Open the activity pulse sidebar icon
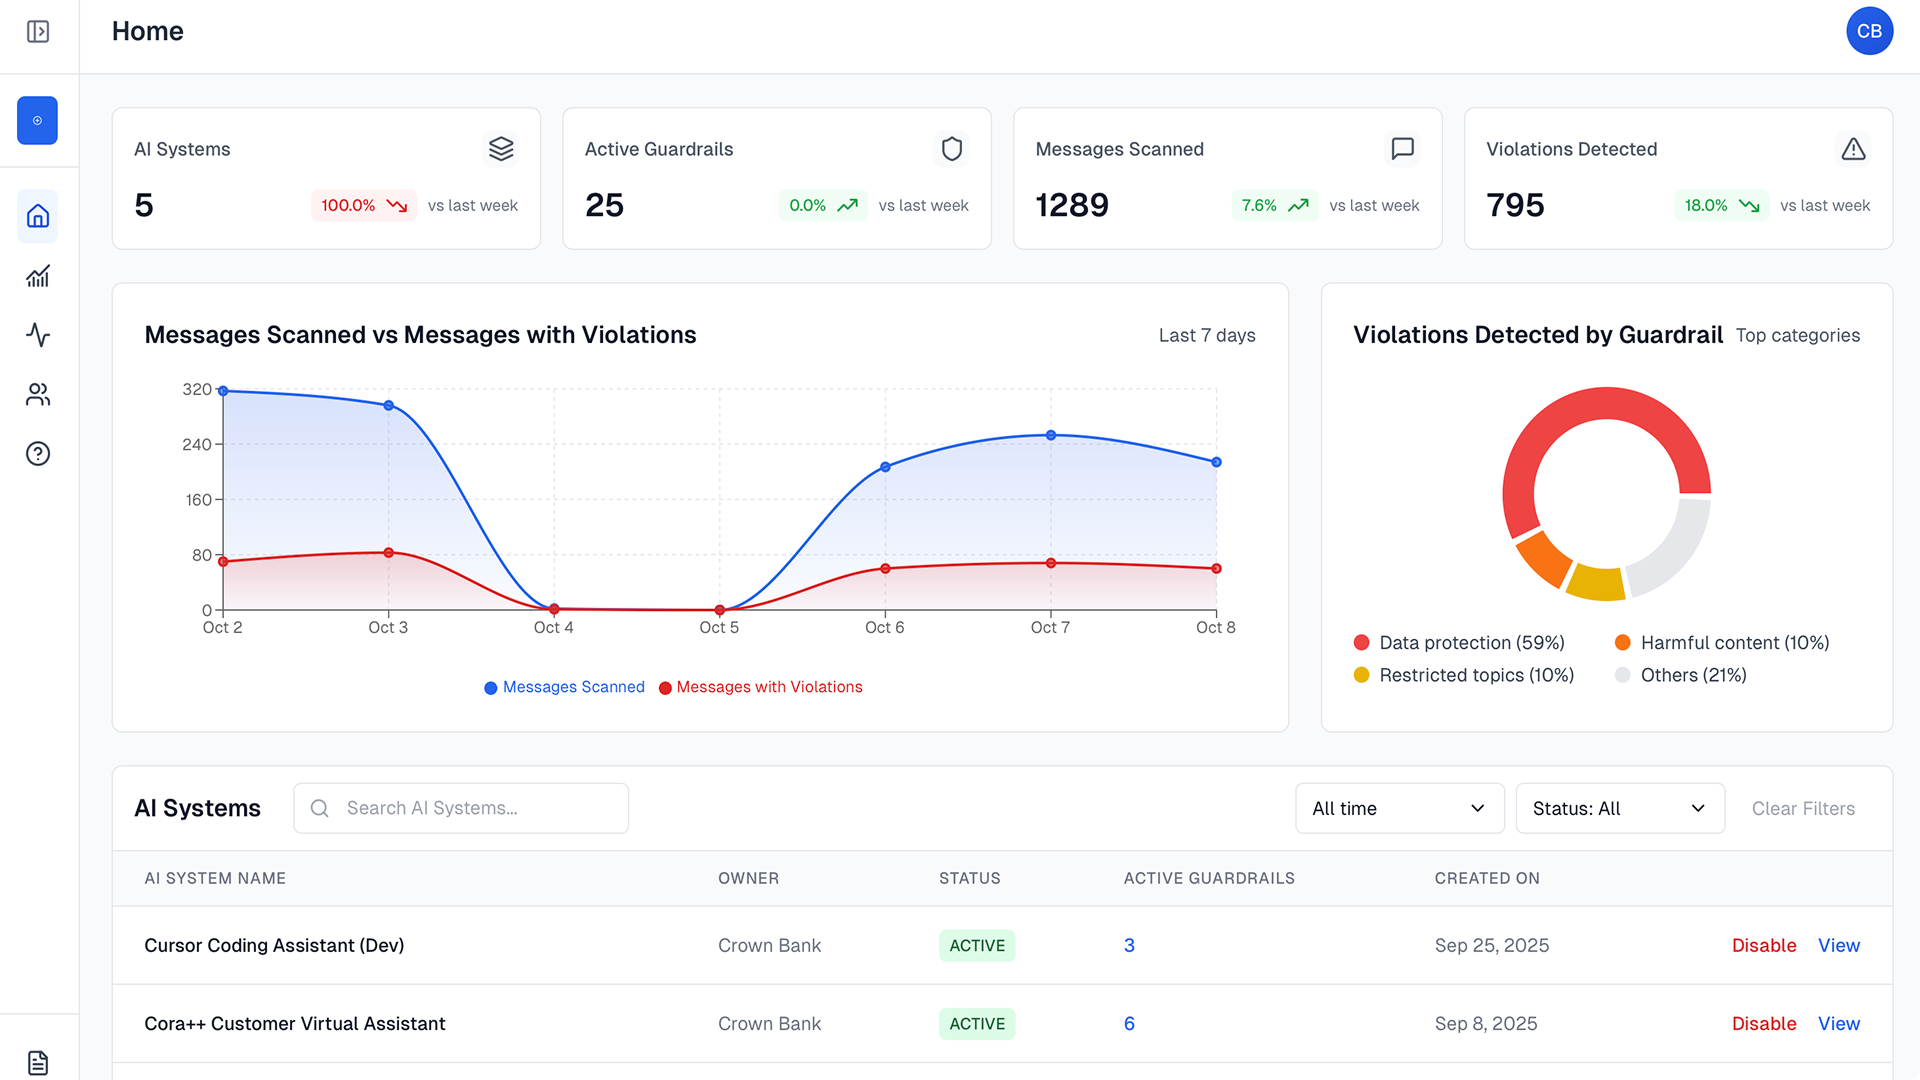 point(38,335)
